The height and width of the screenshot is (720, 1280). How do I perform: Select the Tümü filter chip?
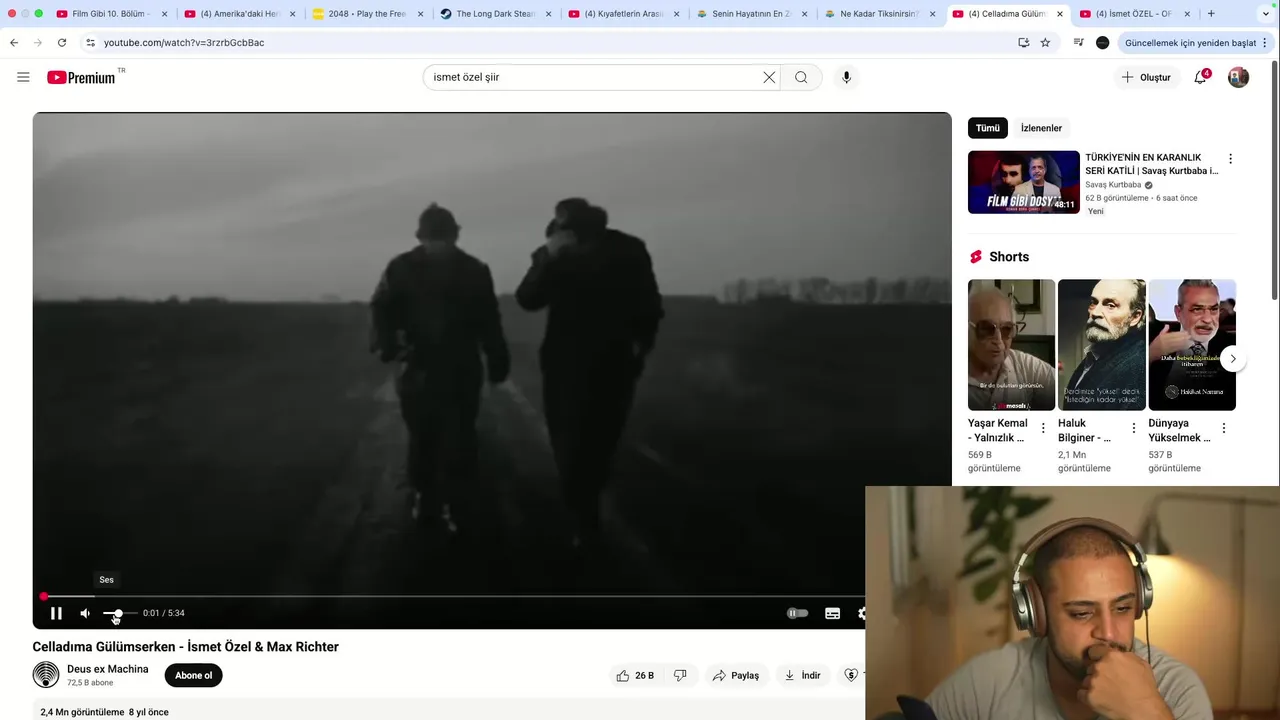(x=987, y=128)
